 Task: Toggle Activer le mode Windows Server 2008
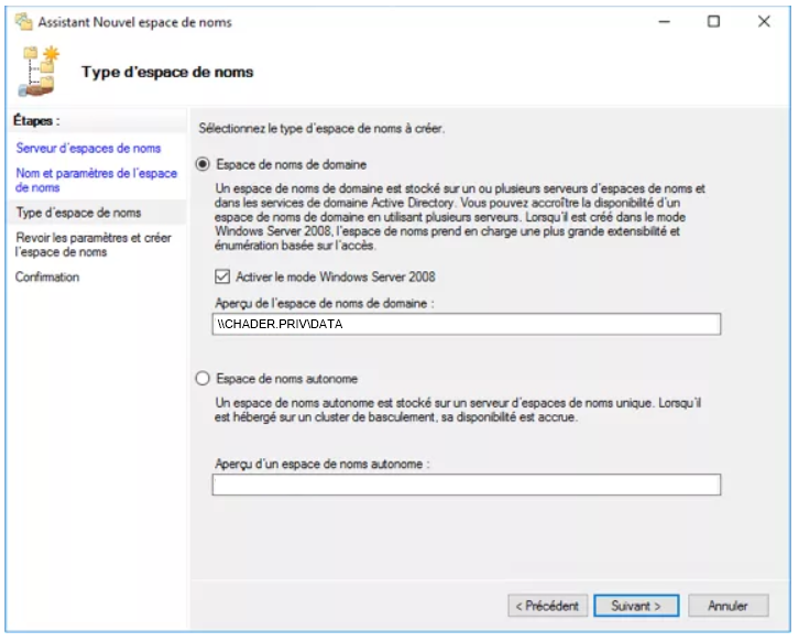222,276
